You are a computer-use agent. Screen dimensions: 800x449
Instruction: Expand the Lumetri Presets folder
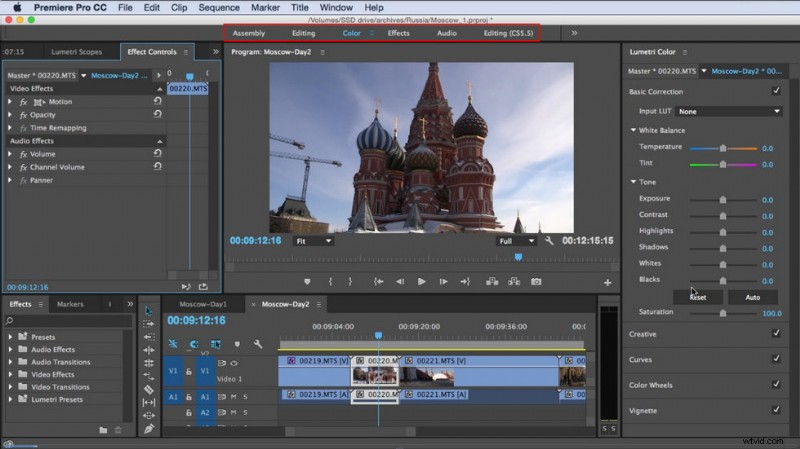[x=10, y=399]
